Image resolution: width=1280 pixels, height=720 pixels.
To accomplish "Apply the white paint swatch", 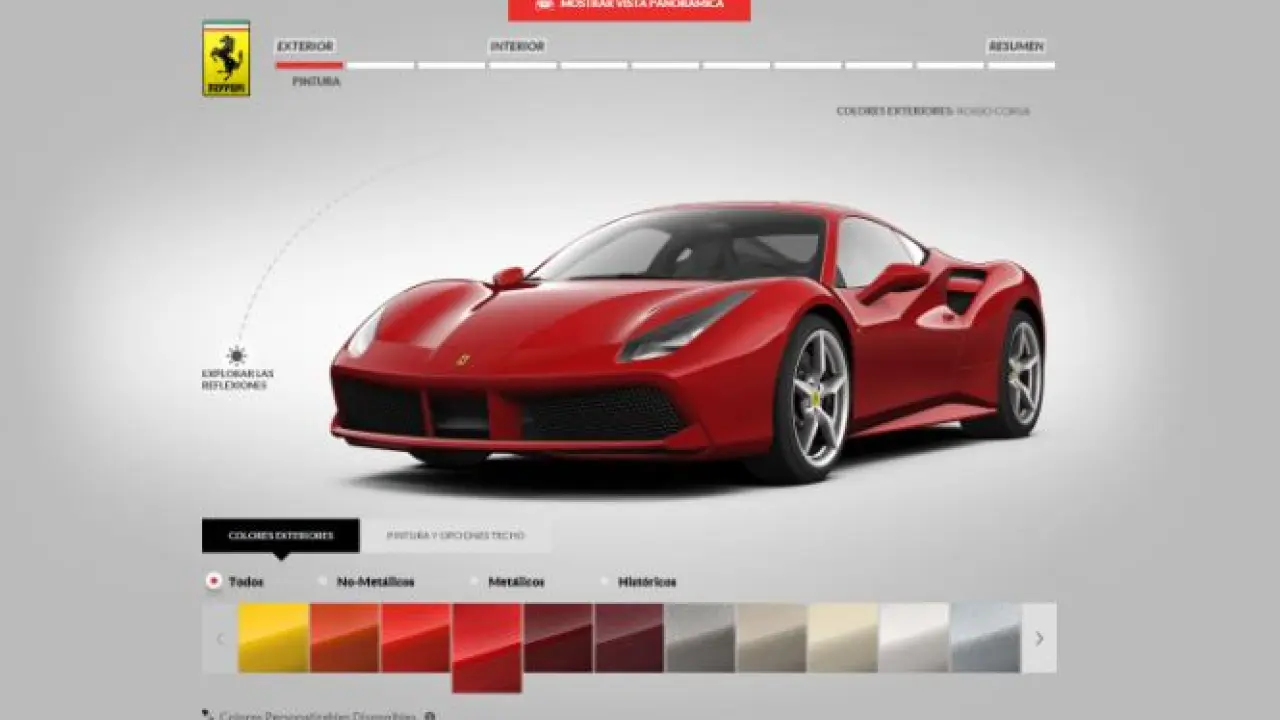I will click(x=914, y=637).
